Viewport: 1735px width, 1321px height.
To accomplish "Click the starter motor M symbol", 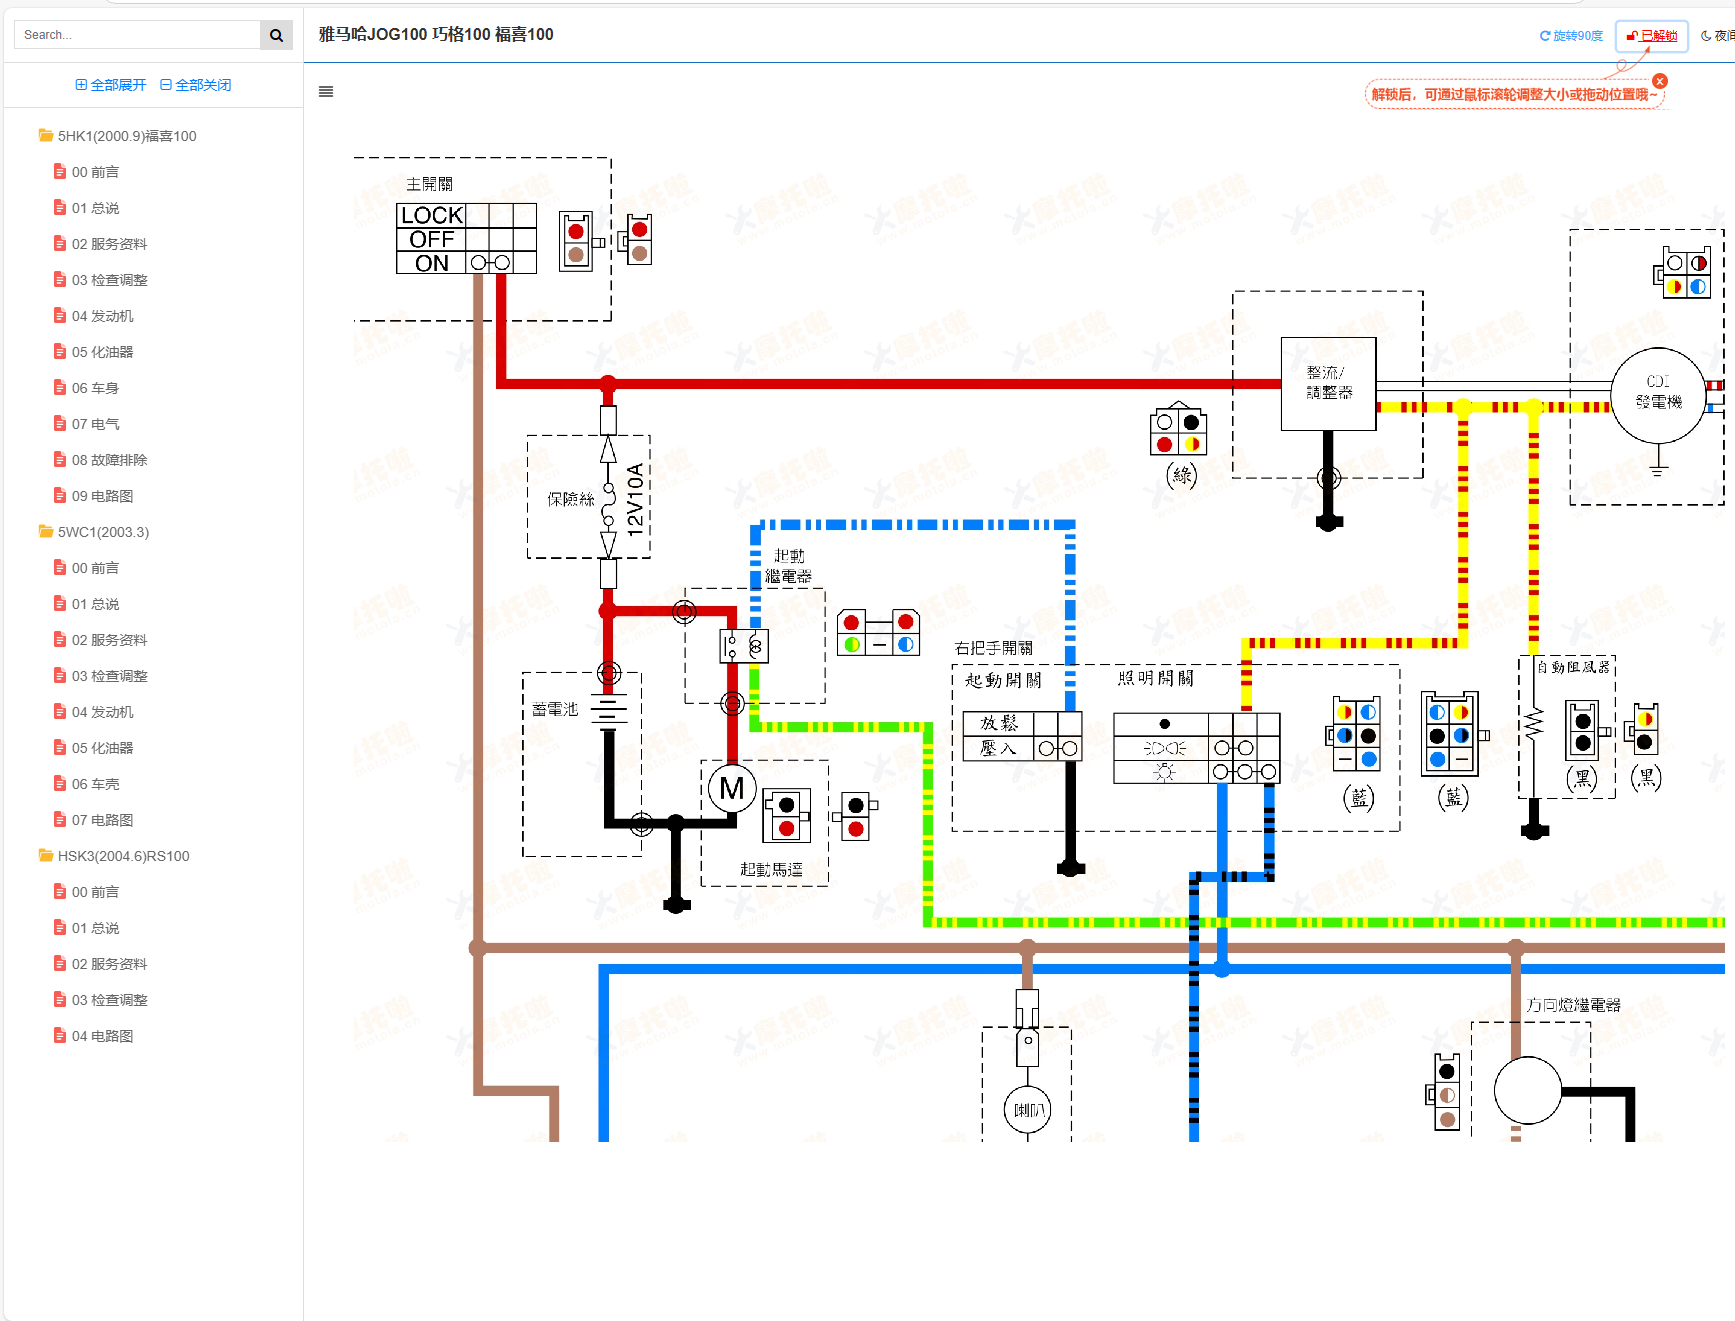I will tap(732, 789).
